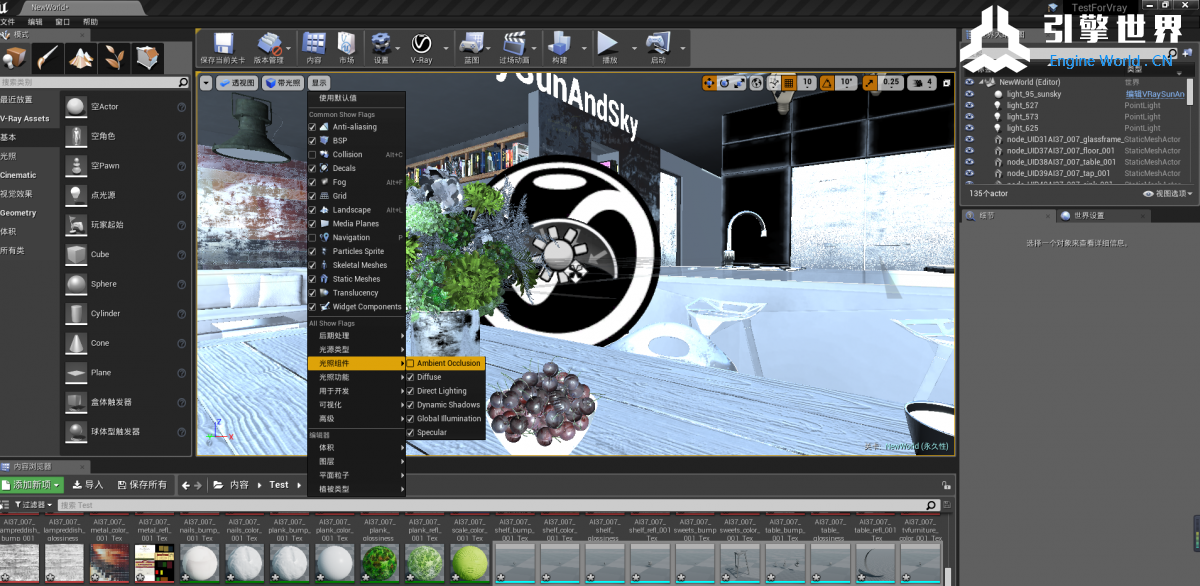Open the rotation snap angle 10° dropdown
1200x586 pixels.
click(848, 83)
